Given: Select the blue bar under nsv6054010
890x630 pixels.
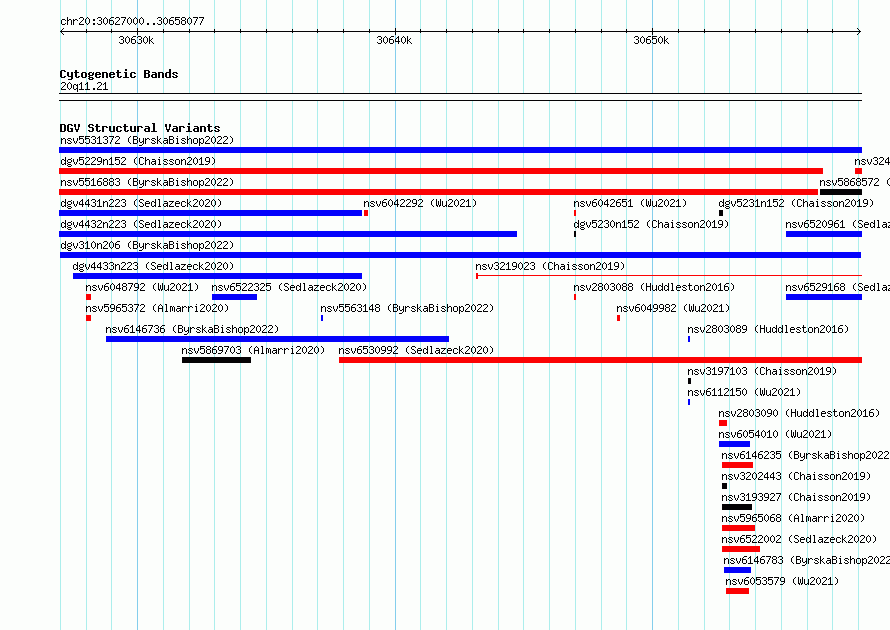Looking at the screenshot, I should pyautogui.click(x=734, y=444).
